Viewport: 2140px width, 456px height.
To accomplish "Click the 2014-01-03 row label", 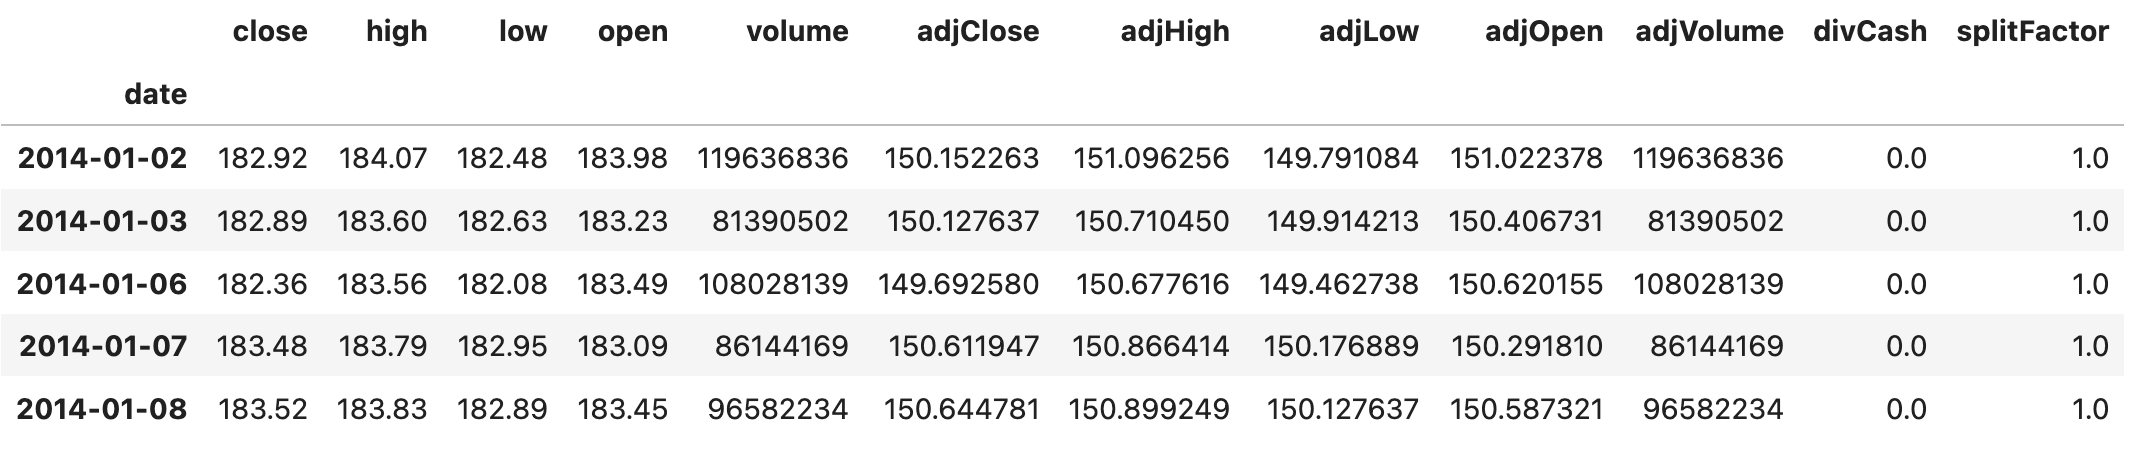I will tap(102, 221).
